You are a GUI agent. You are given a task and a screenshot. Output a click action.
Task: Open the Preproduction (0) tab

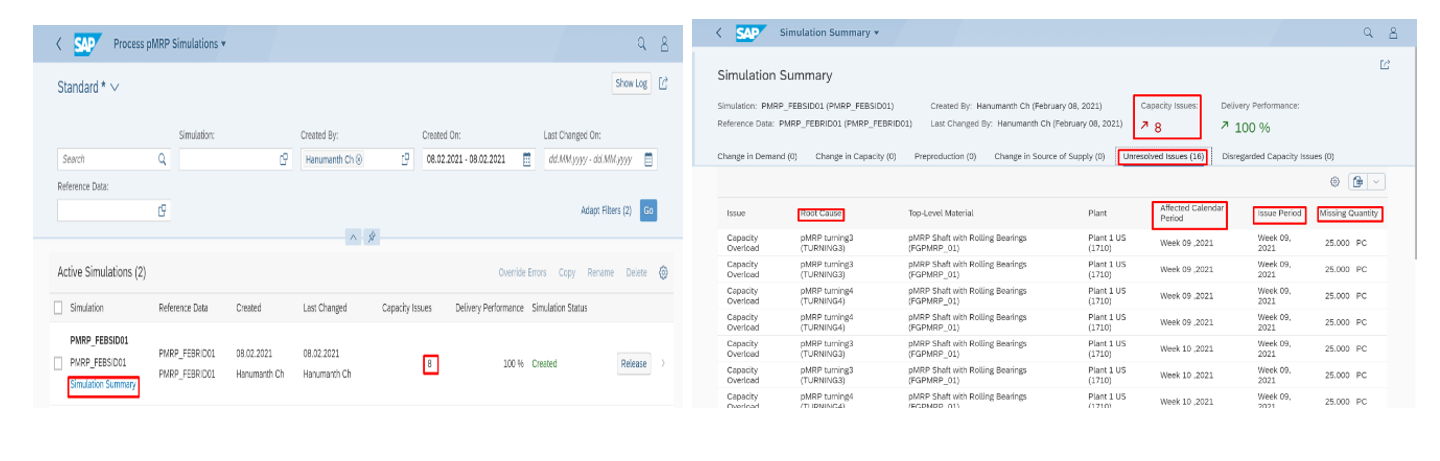945,156
